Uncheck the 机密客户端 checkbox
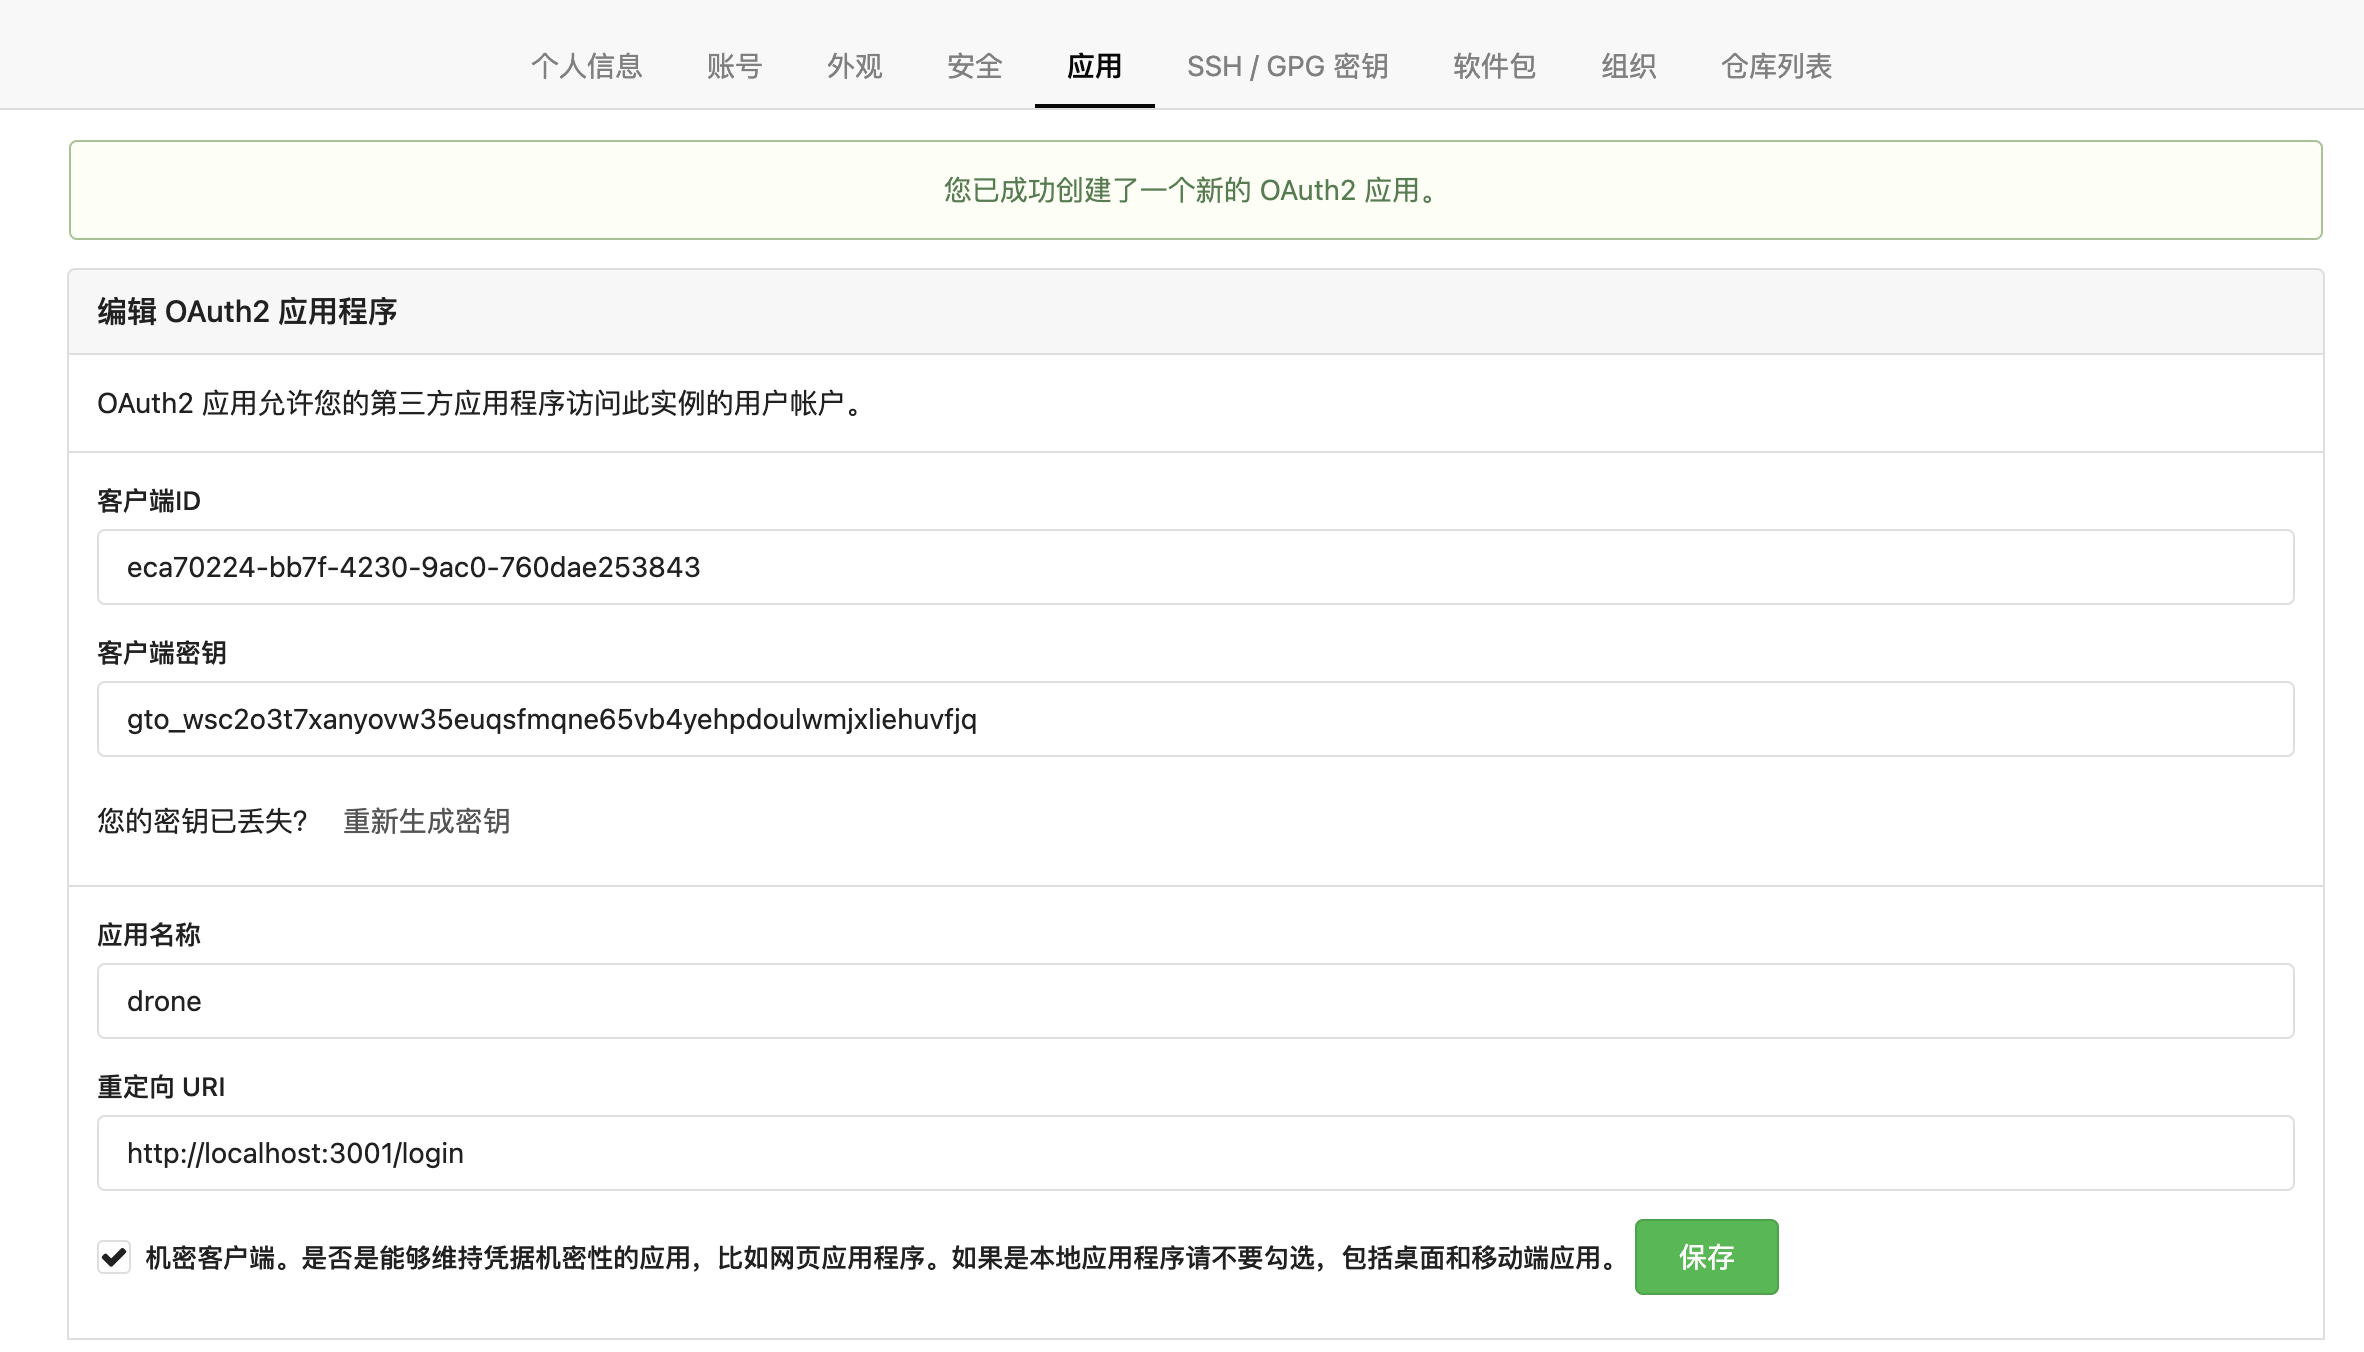2364x1352 pixels. (x=114, y=1257)
